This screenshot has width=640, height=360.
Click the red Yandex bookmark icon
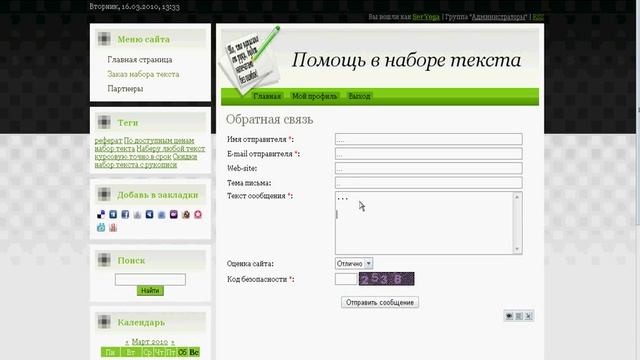point(113,227)
